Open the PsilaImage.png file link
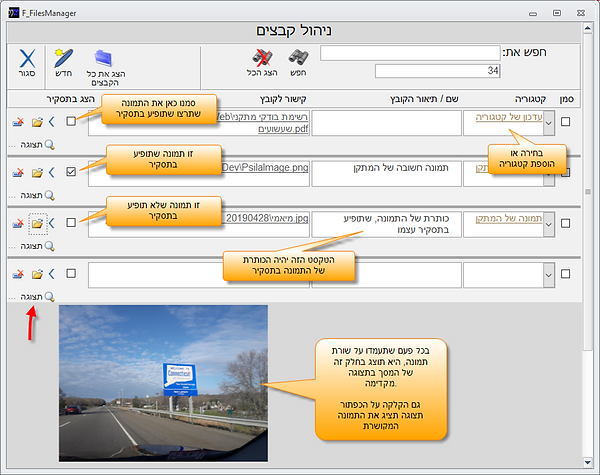The height and width of the screenshot is (475, 600). coord(265,168)
